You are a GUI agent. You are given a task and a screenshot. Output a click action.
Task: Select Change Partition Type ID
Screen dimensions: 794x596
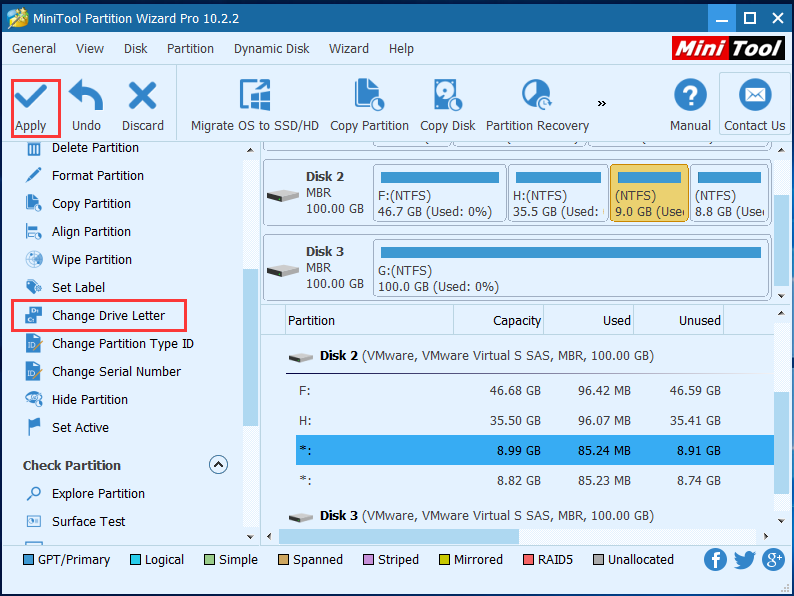click(123, 343)
